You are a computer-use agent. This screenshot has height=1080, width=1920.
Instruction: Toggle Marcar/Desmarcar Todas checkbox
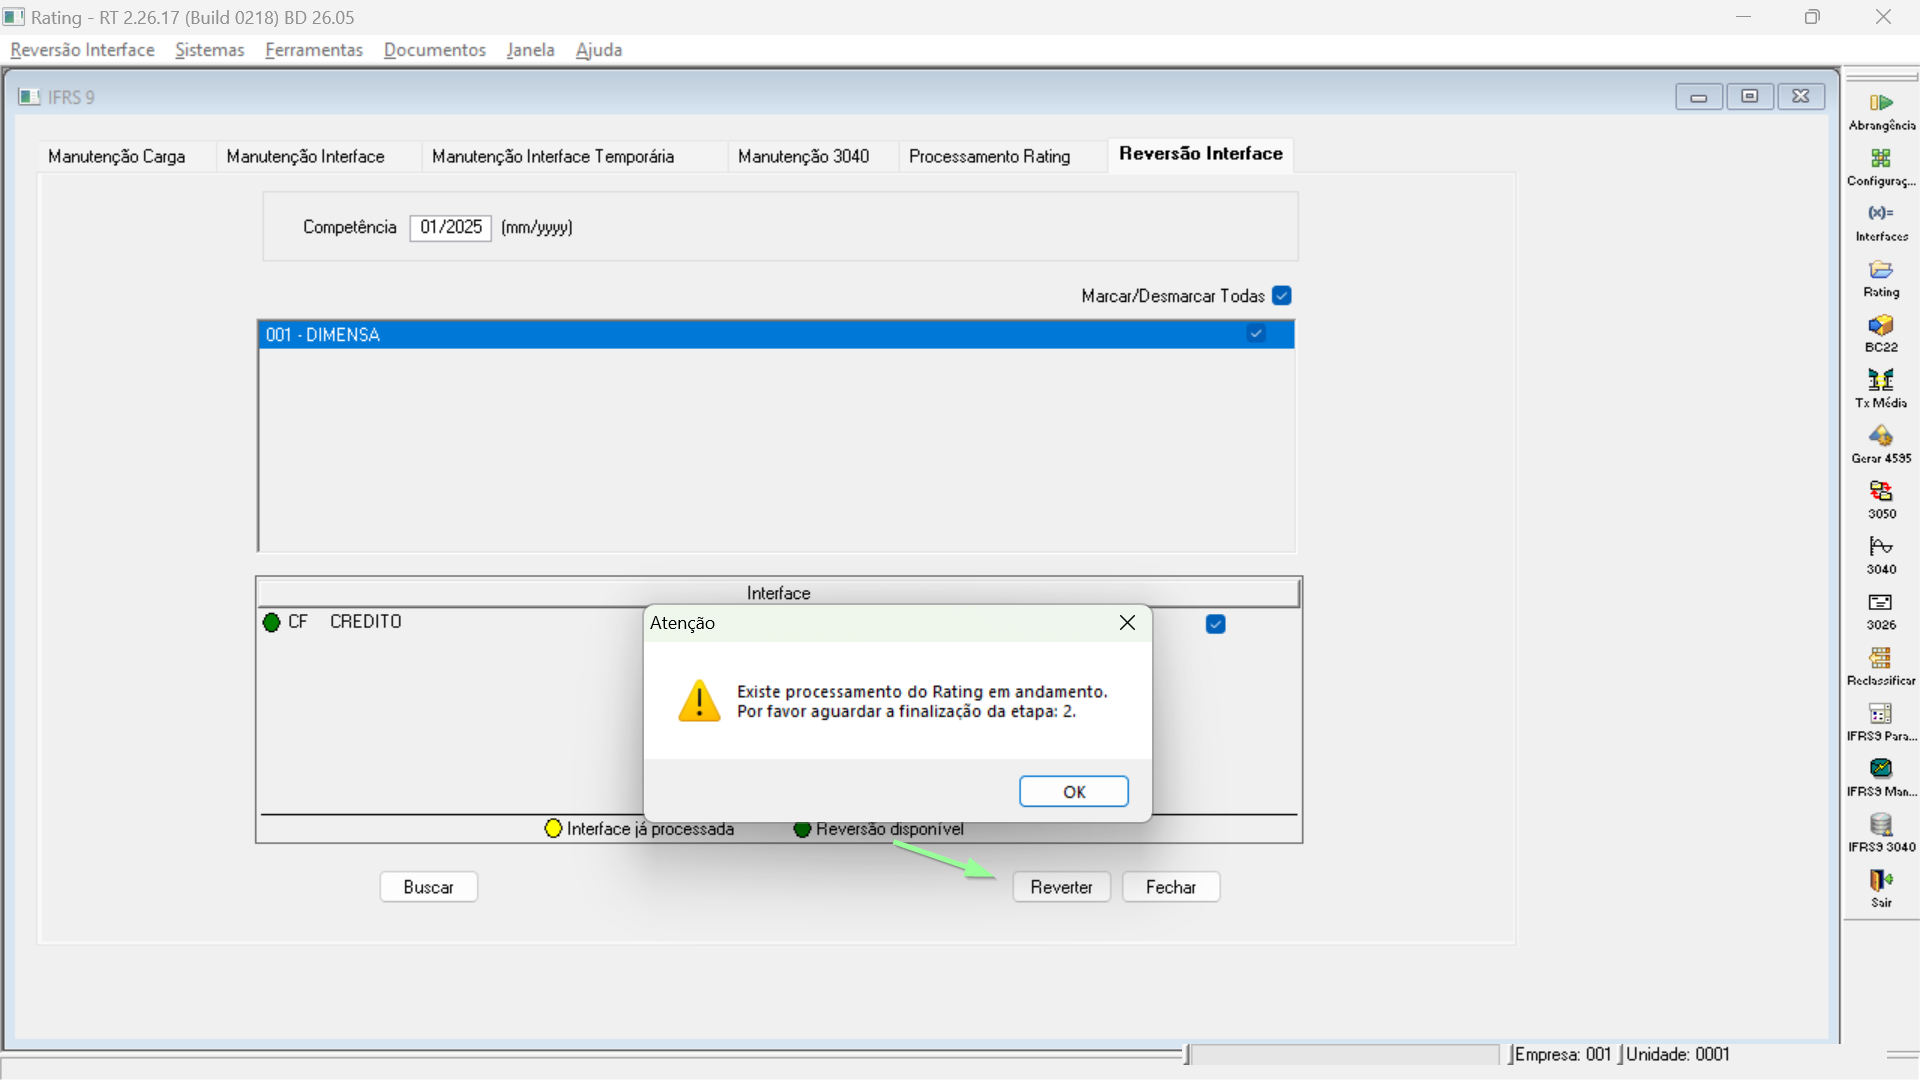[1282, 296]
